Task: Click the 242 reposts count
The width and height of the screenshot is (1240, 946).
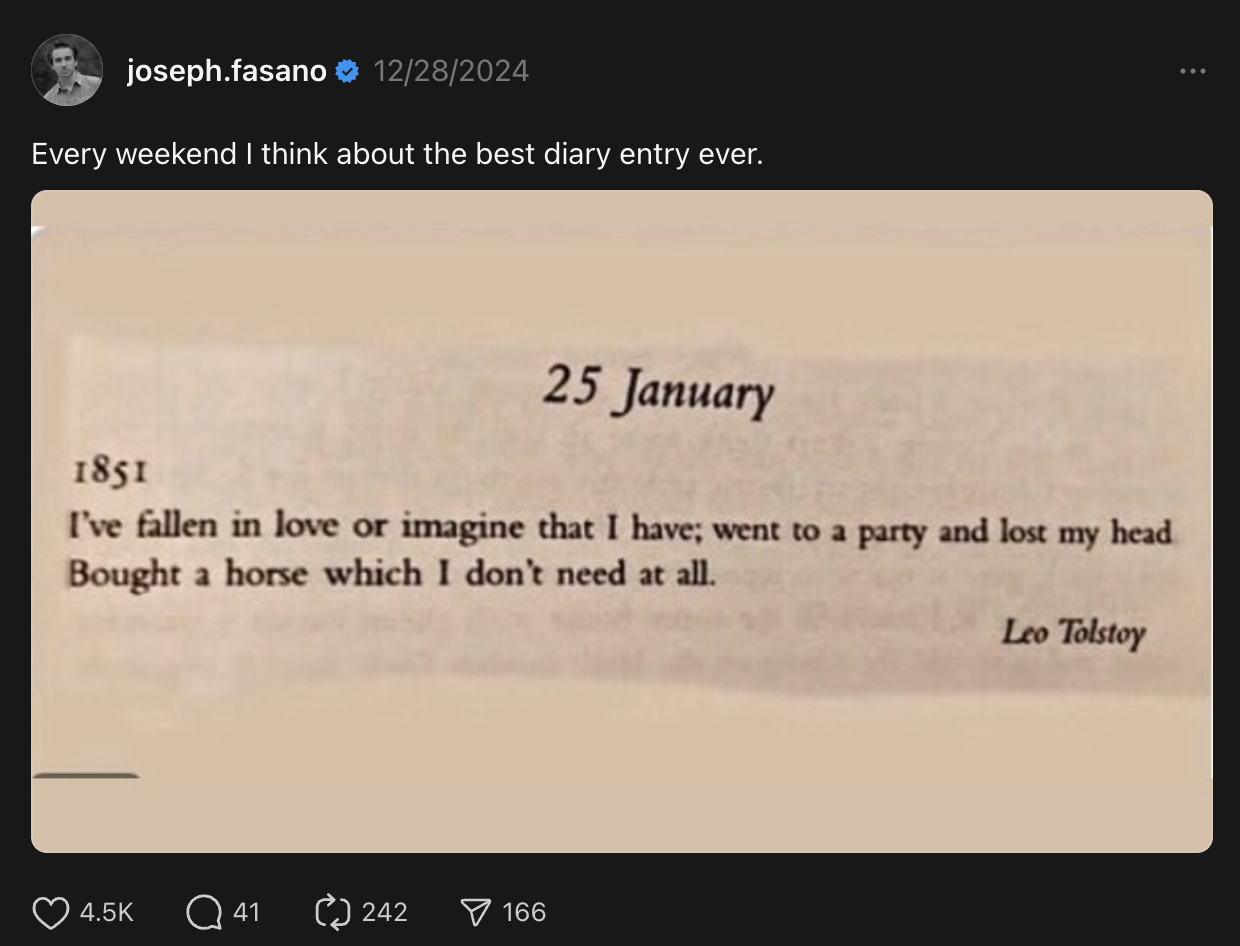Action: (384, 912)
